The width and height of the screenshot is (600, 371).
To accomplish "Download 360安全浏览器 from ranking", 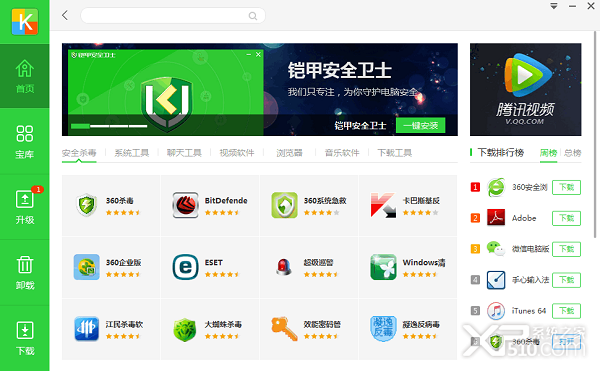I will (x=566, y=187).
